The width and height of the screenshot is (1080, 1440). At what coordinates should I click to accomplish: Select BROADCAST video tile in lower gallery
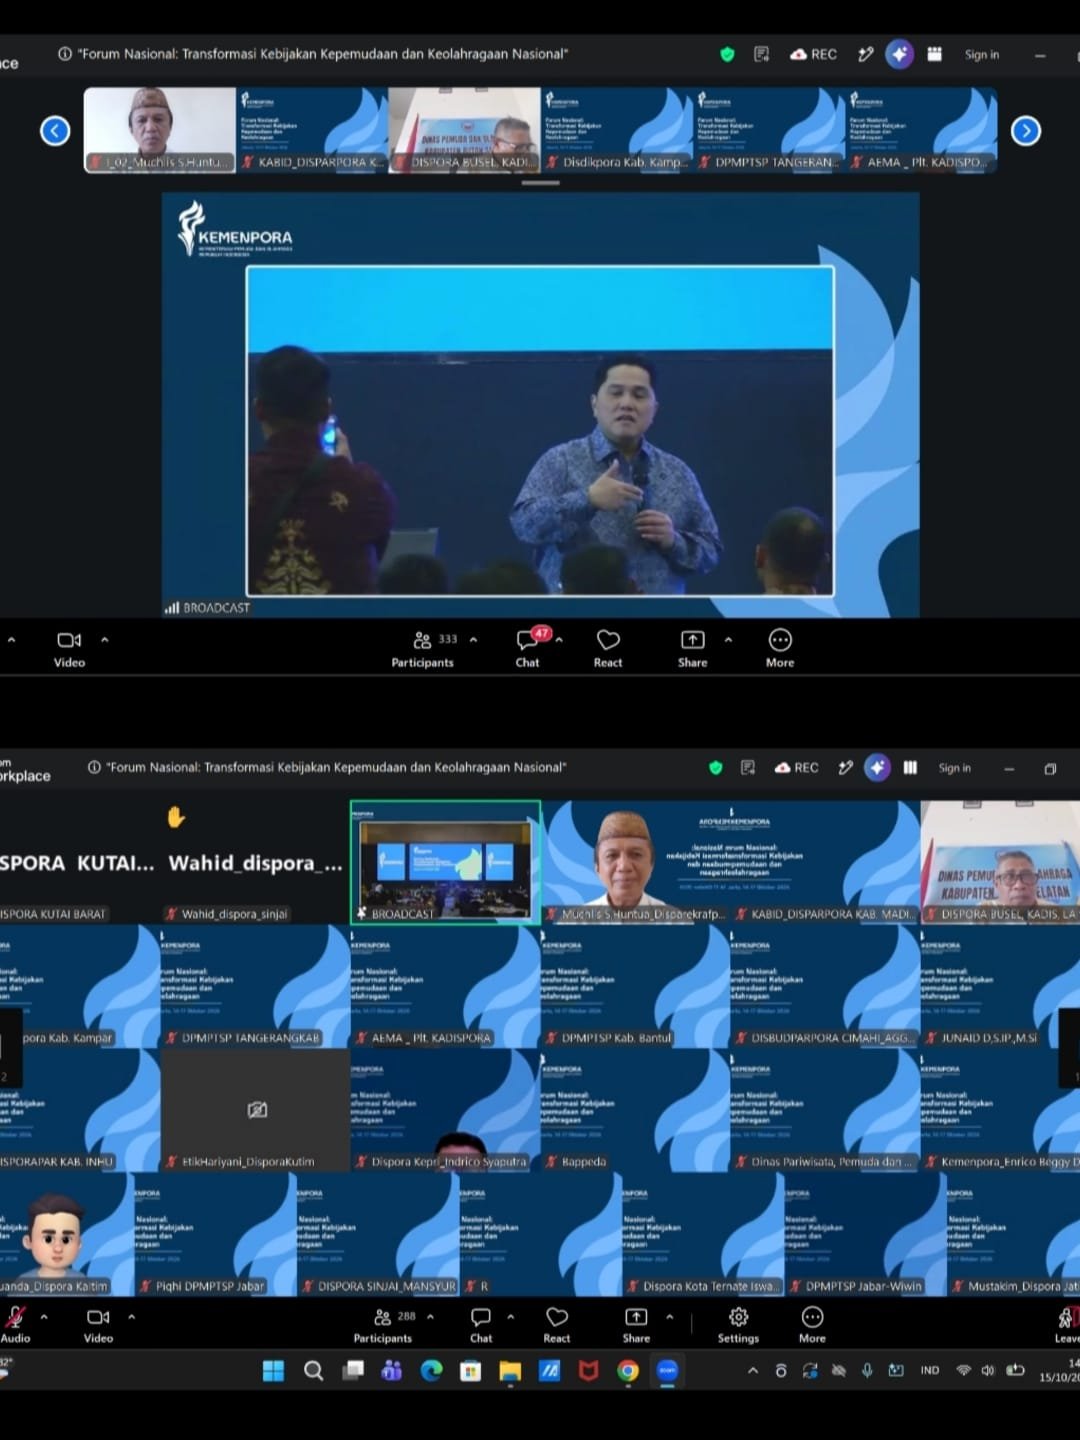coord(446,861)
